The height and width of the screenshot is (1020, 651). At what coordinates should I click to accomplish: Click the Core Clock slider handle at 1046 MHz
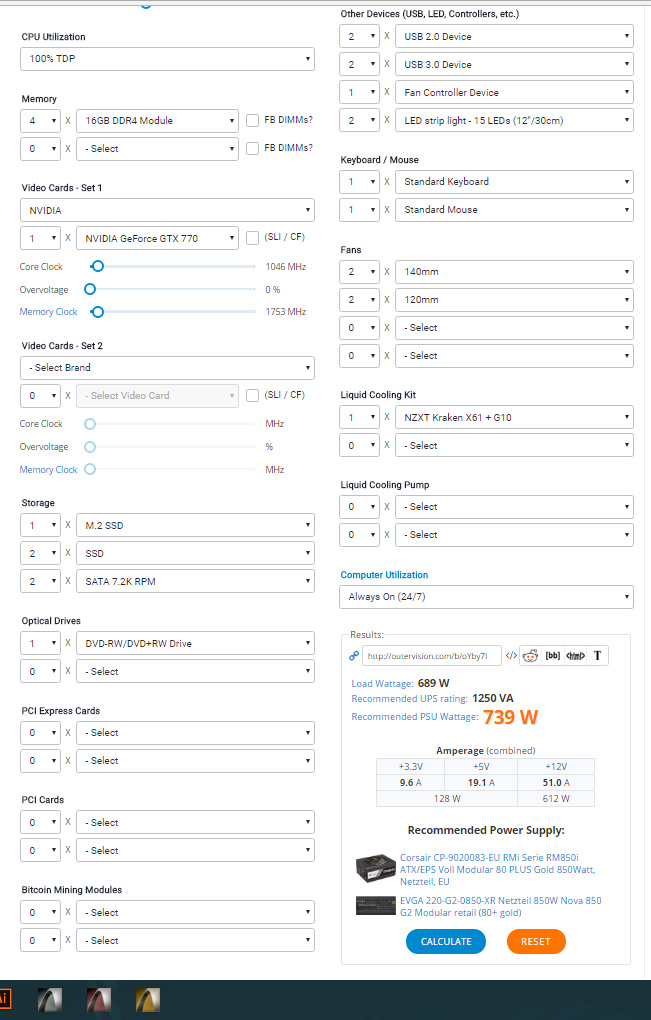(x=97, y=266)
